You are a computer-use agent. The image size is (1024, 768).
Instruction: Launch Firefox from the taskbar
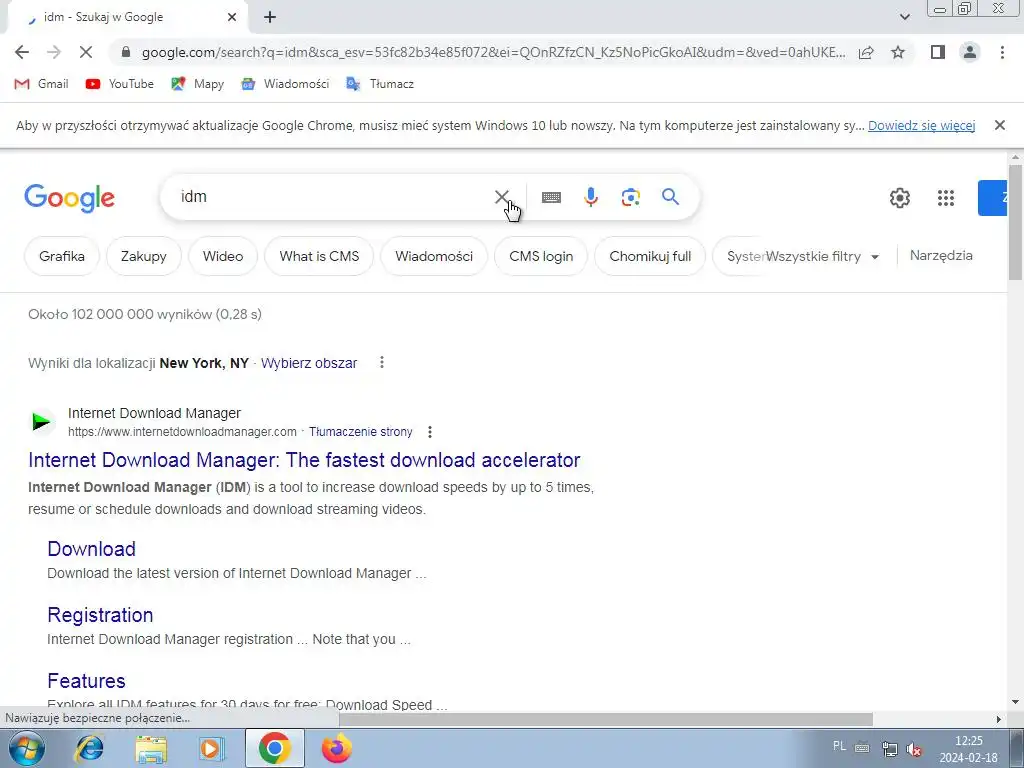tap(336, 748)
